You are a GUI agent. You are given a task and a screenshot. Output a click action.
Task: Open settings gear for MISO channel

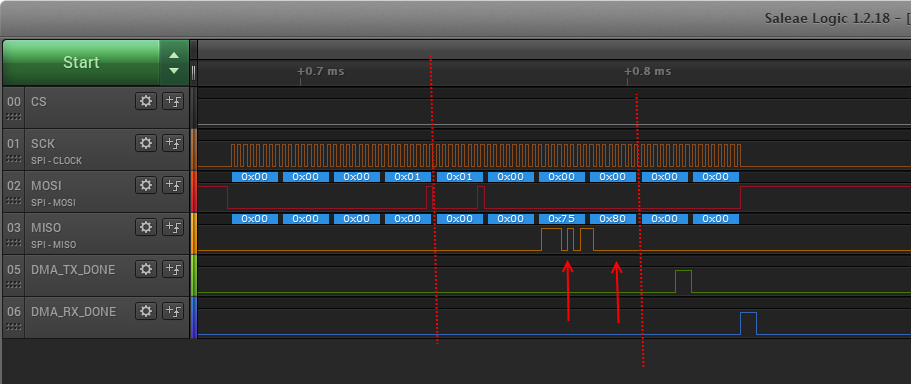pyautogui.click(x=146, y=227)
